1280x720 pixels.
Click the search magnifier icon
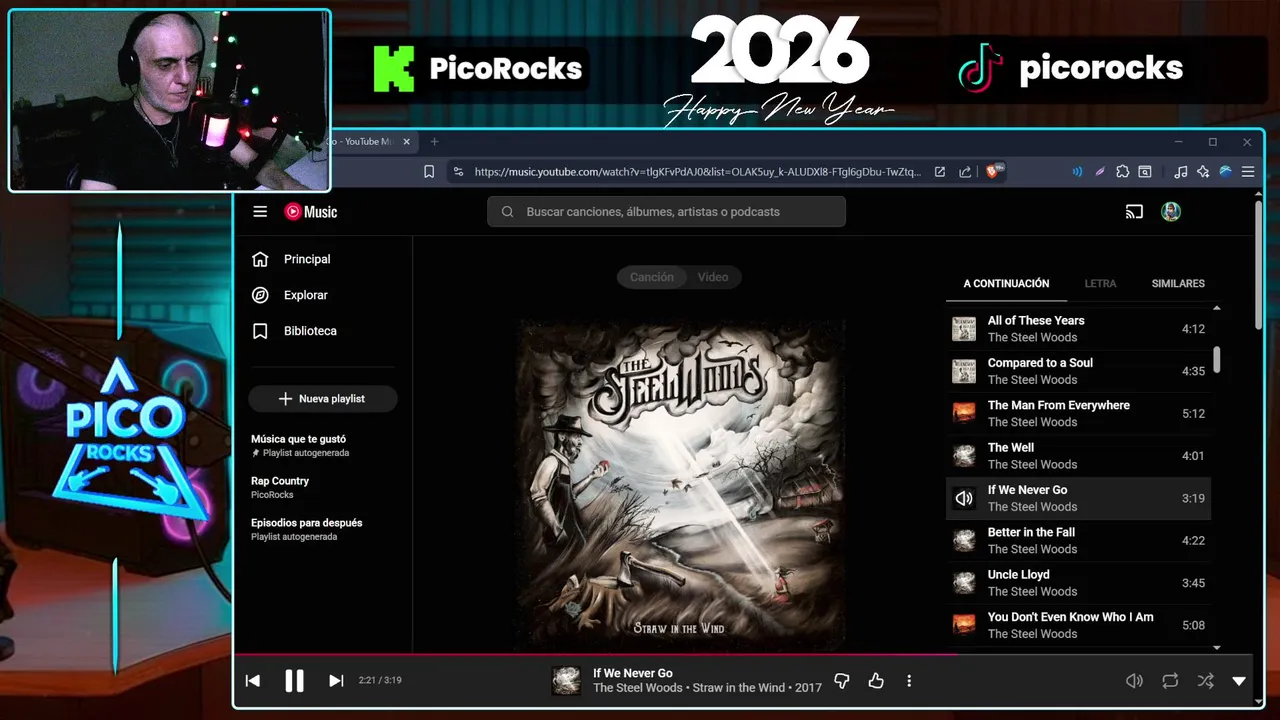click(x=507, y=211)
